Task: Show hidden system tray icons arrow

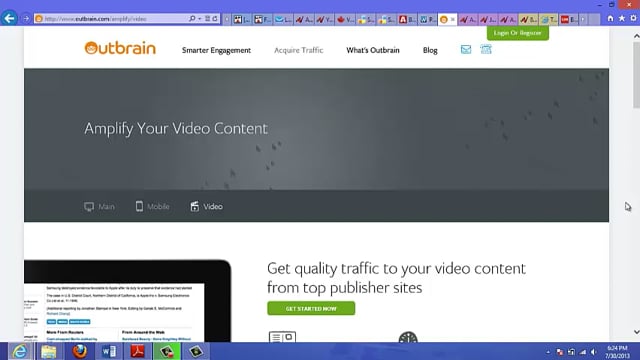Action: pos(548,352)
